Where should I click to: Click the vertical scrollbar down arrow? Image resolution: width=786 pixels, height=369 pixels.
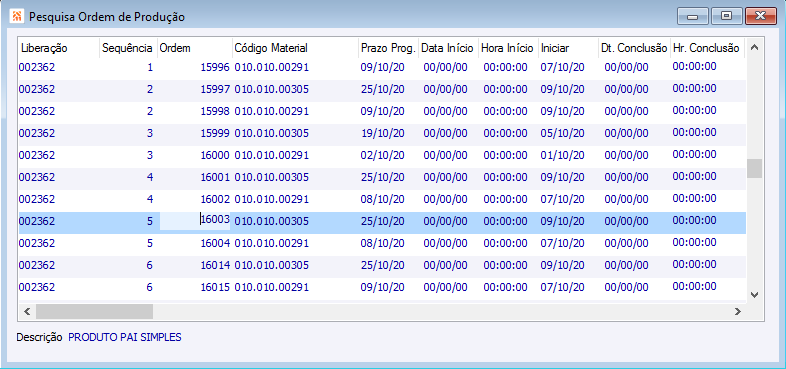point(754,294)
